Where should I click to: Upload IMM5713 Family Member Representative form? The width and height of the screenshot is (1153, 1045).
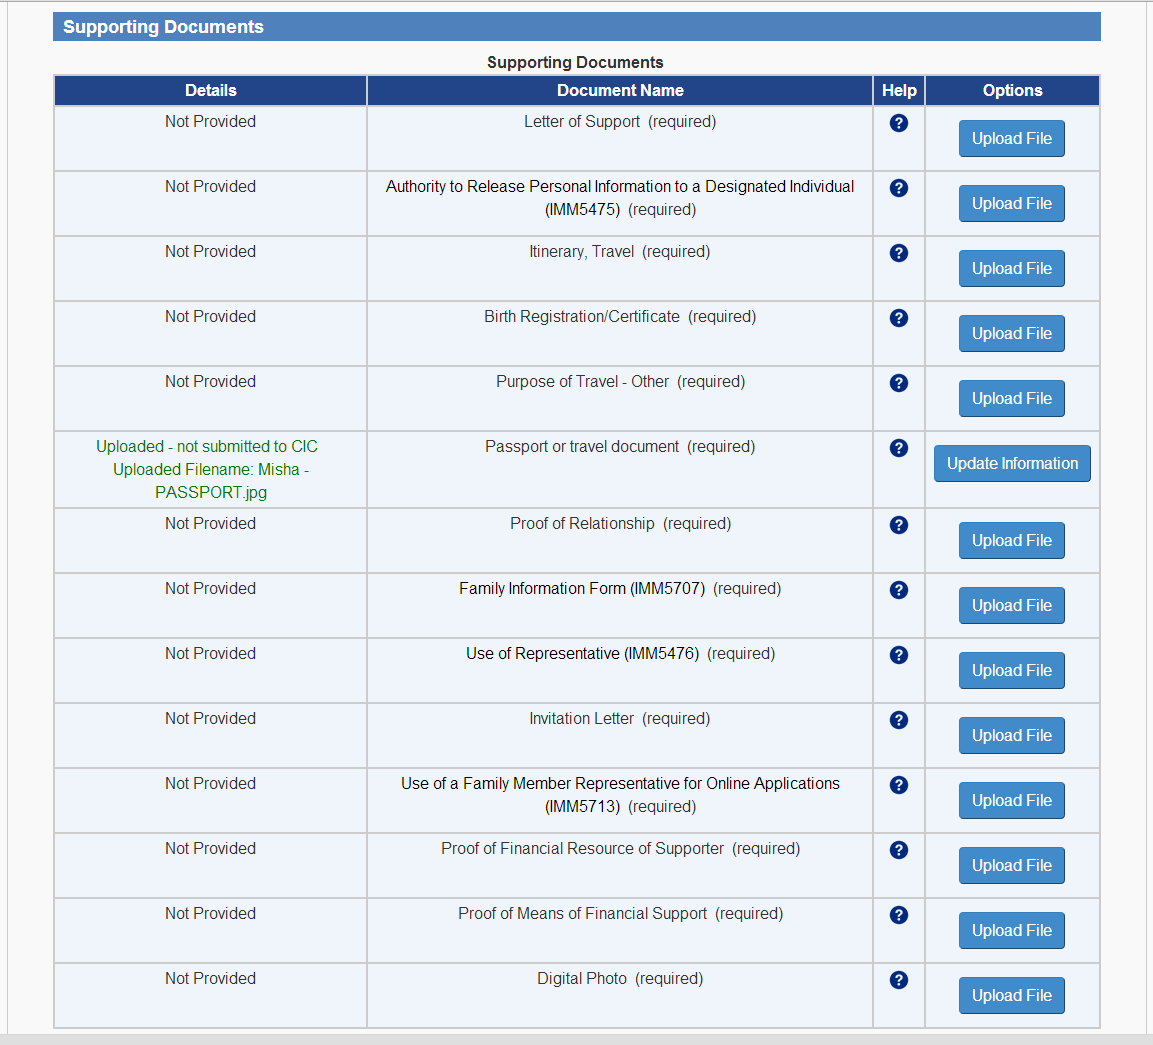[x=1012, y=800]
